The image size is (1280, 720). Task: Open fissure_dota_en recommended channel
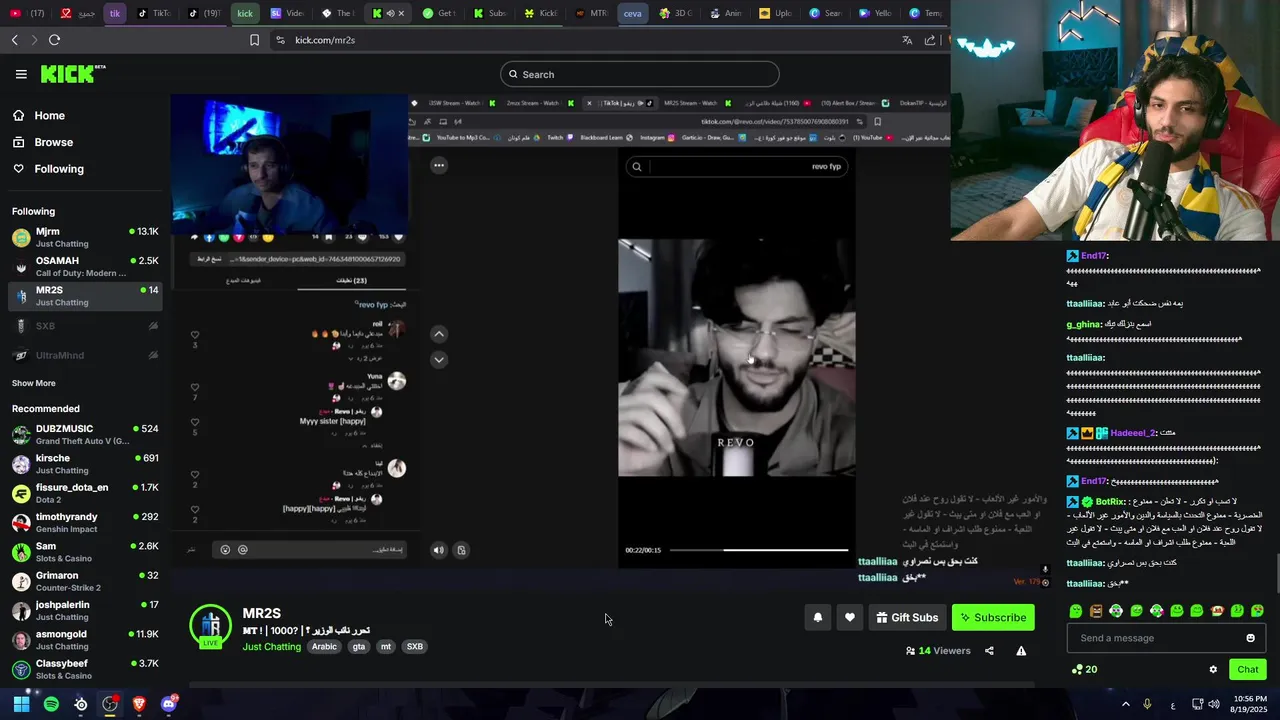[x=85, y=493]
